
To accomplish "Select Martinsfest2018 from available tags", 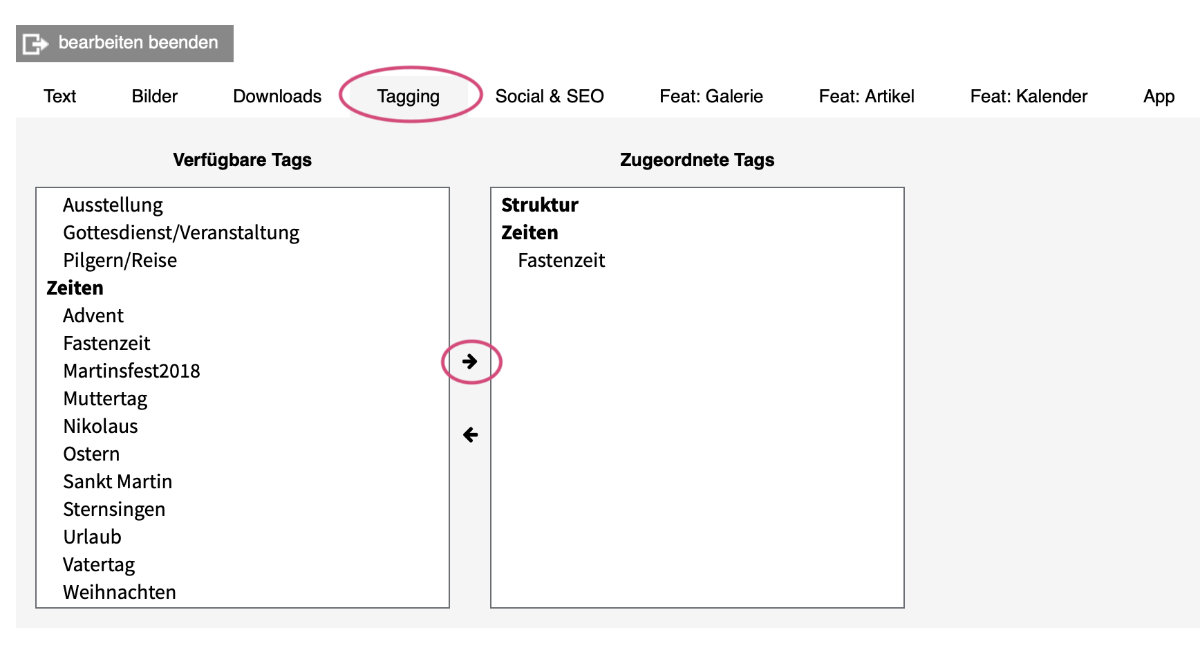I will (131, 371).
